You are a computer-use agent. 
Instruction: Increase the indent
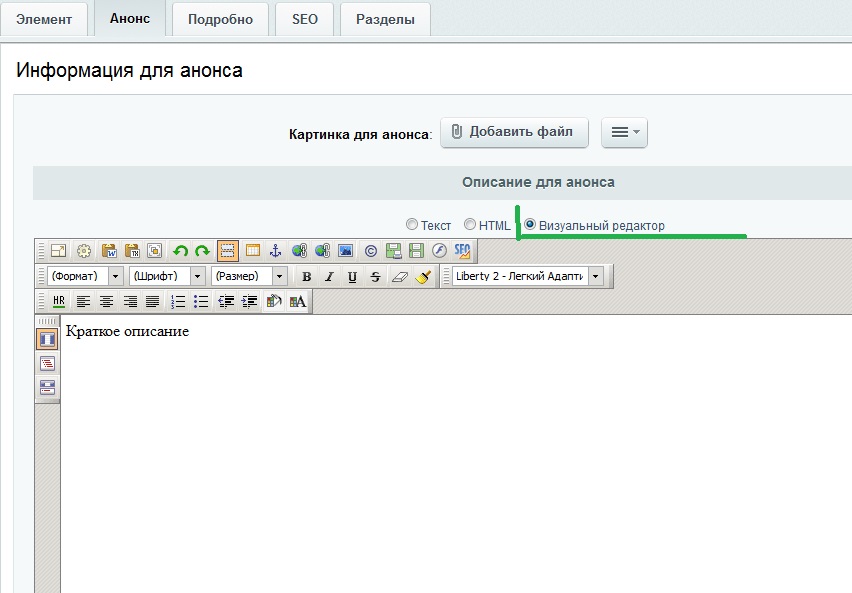click(x=249, y=301)
